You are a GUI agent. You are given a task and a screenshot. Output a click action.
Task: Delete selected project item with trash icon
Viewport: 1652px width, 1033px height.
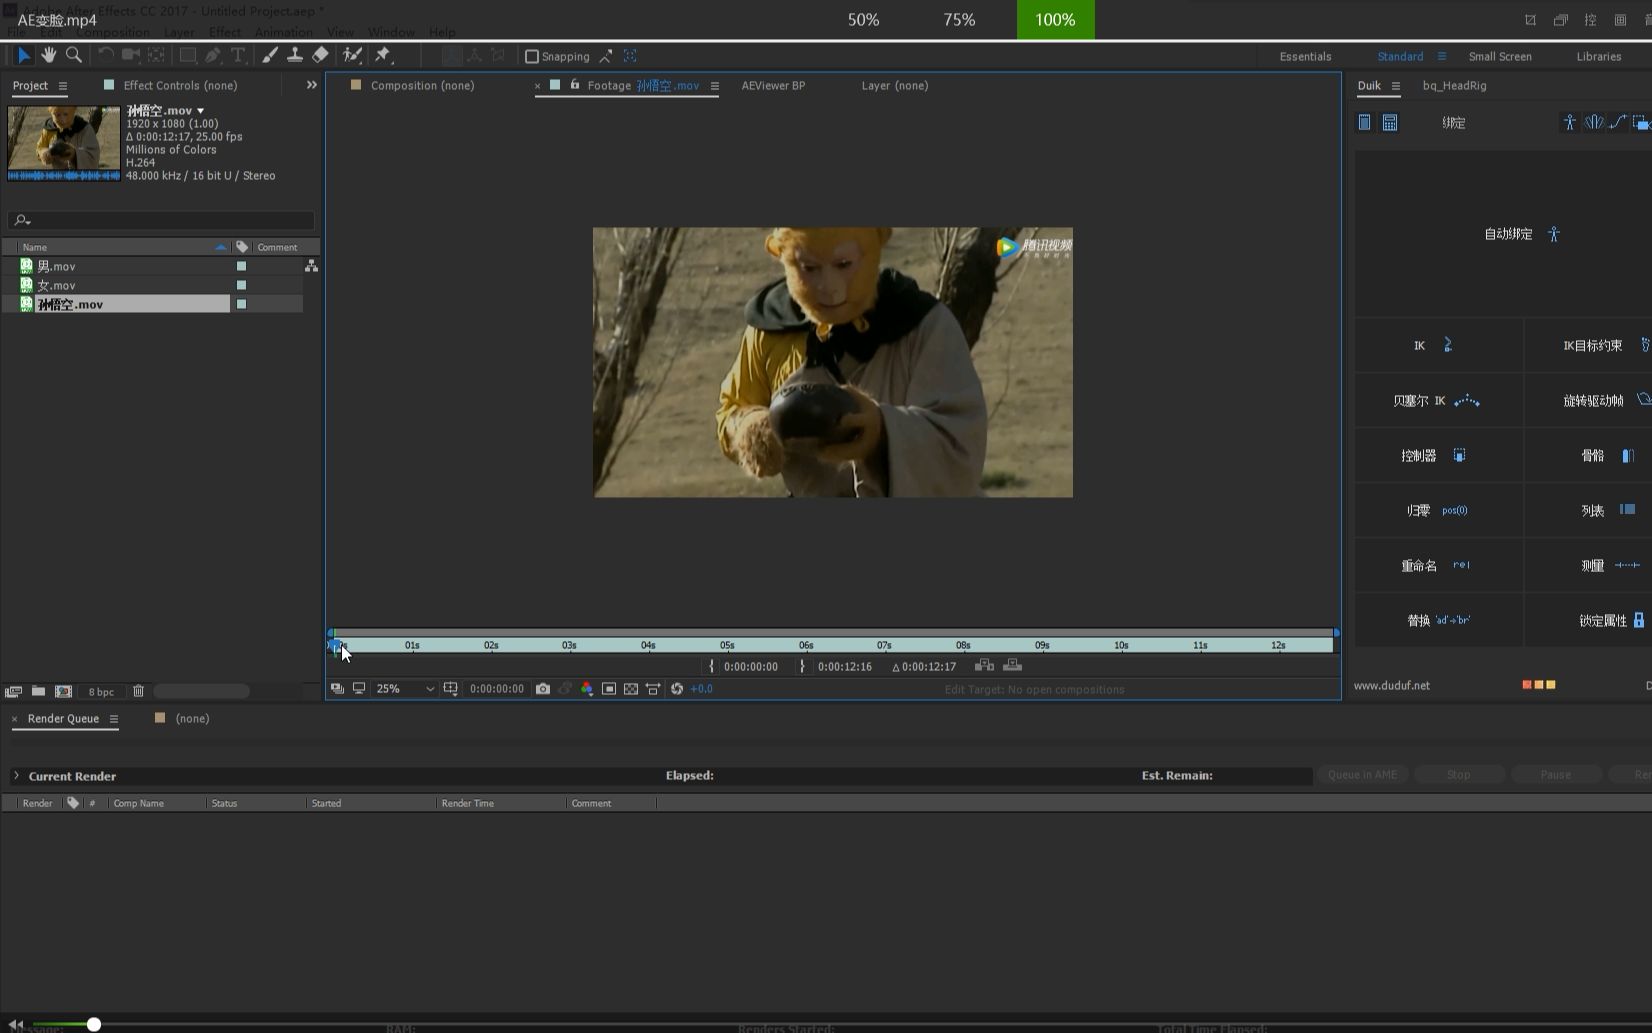[138, 691]
